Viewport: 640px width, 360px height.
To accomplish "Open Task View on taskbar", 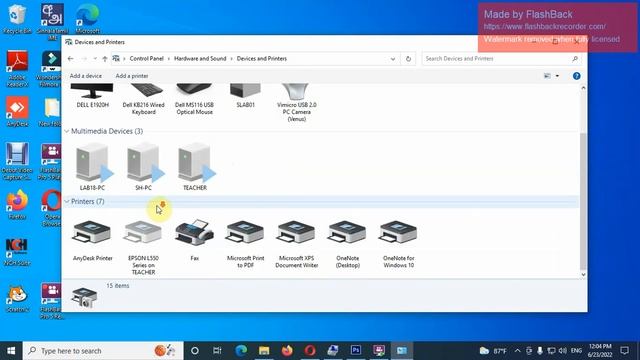I will coord(217,351).
